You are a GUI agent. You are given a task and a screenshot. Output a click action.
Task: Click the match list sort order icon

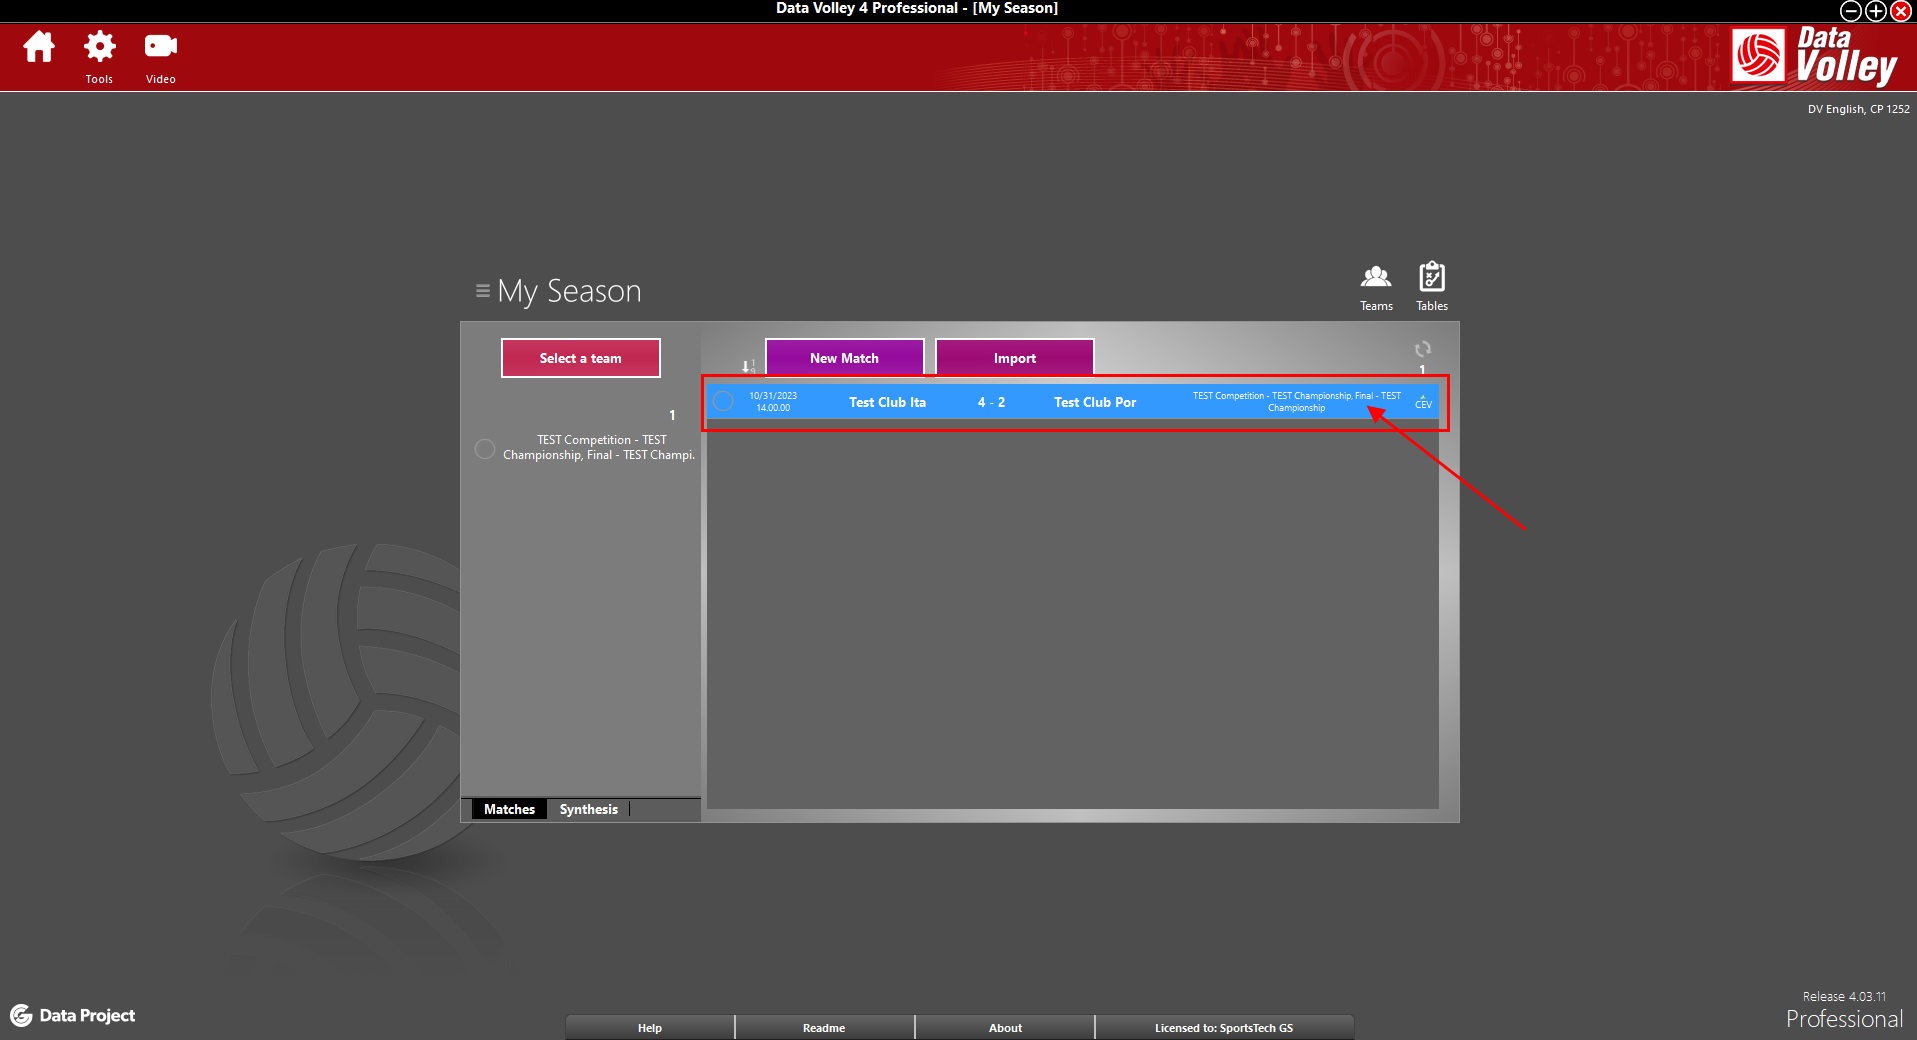click(x=747, y=366)
